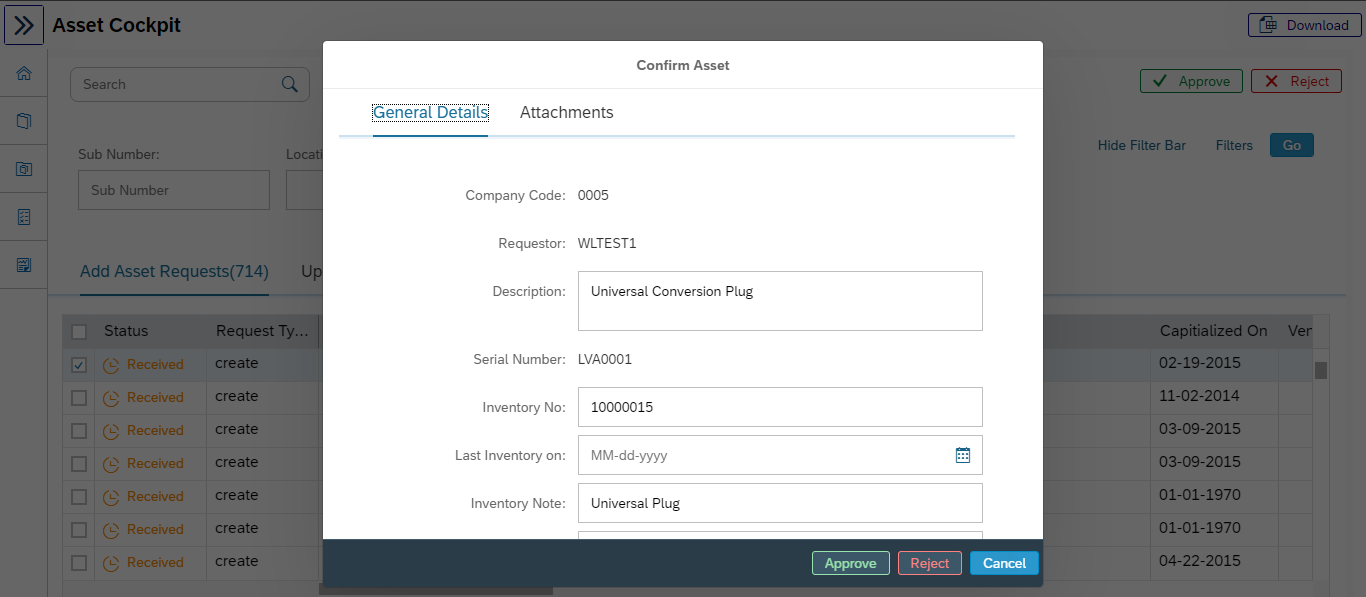Expand the side navigation with the double-chevron button
The width and height of the screenshot is (1366, 597).
point(24,25)
